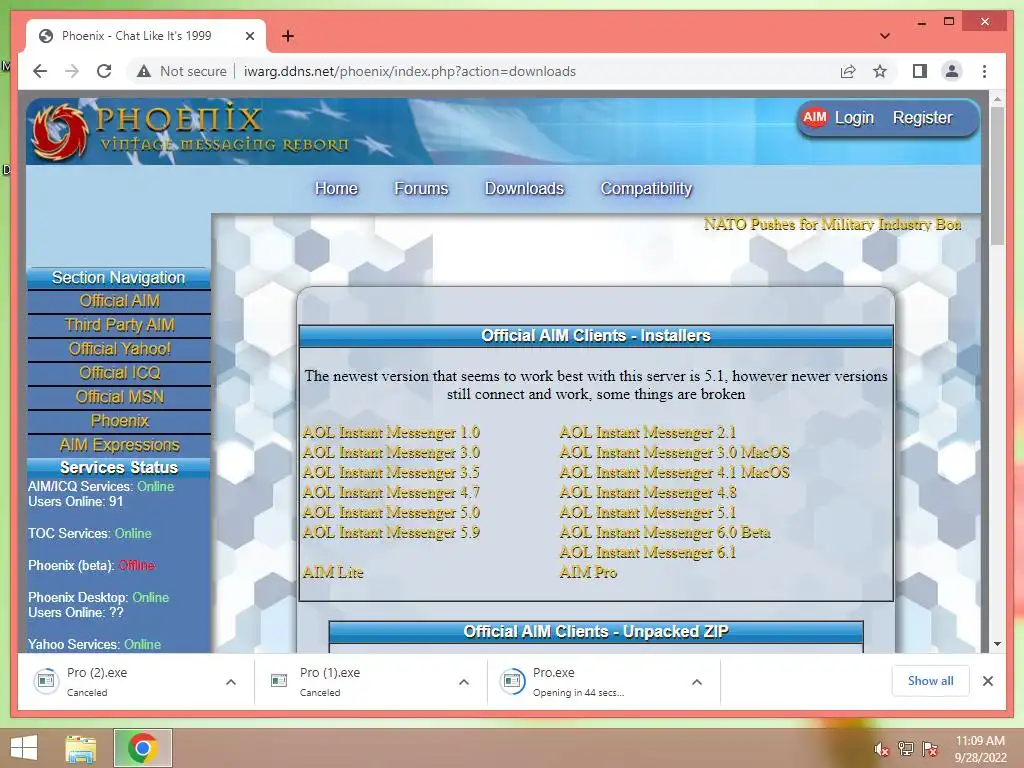Viewport: 1024px width, 768px height.
Task: Download AOL Instant Messenger 5.9
Action: [x=391, y=532]
